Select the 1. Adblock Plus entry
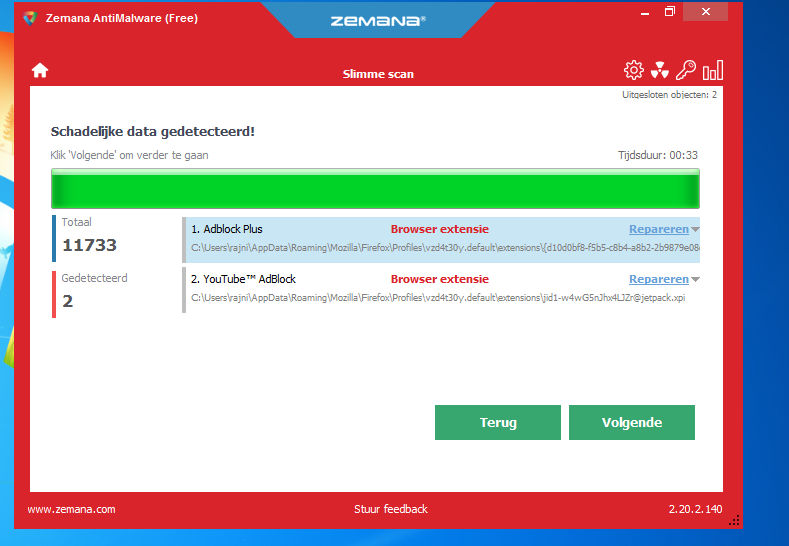The height and width of the screenshot is (546, 789). click(x=441, y=240)
